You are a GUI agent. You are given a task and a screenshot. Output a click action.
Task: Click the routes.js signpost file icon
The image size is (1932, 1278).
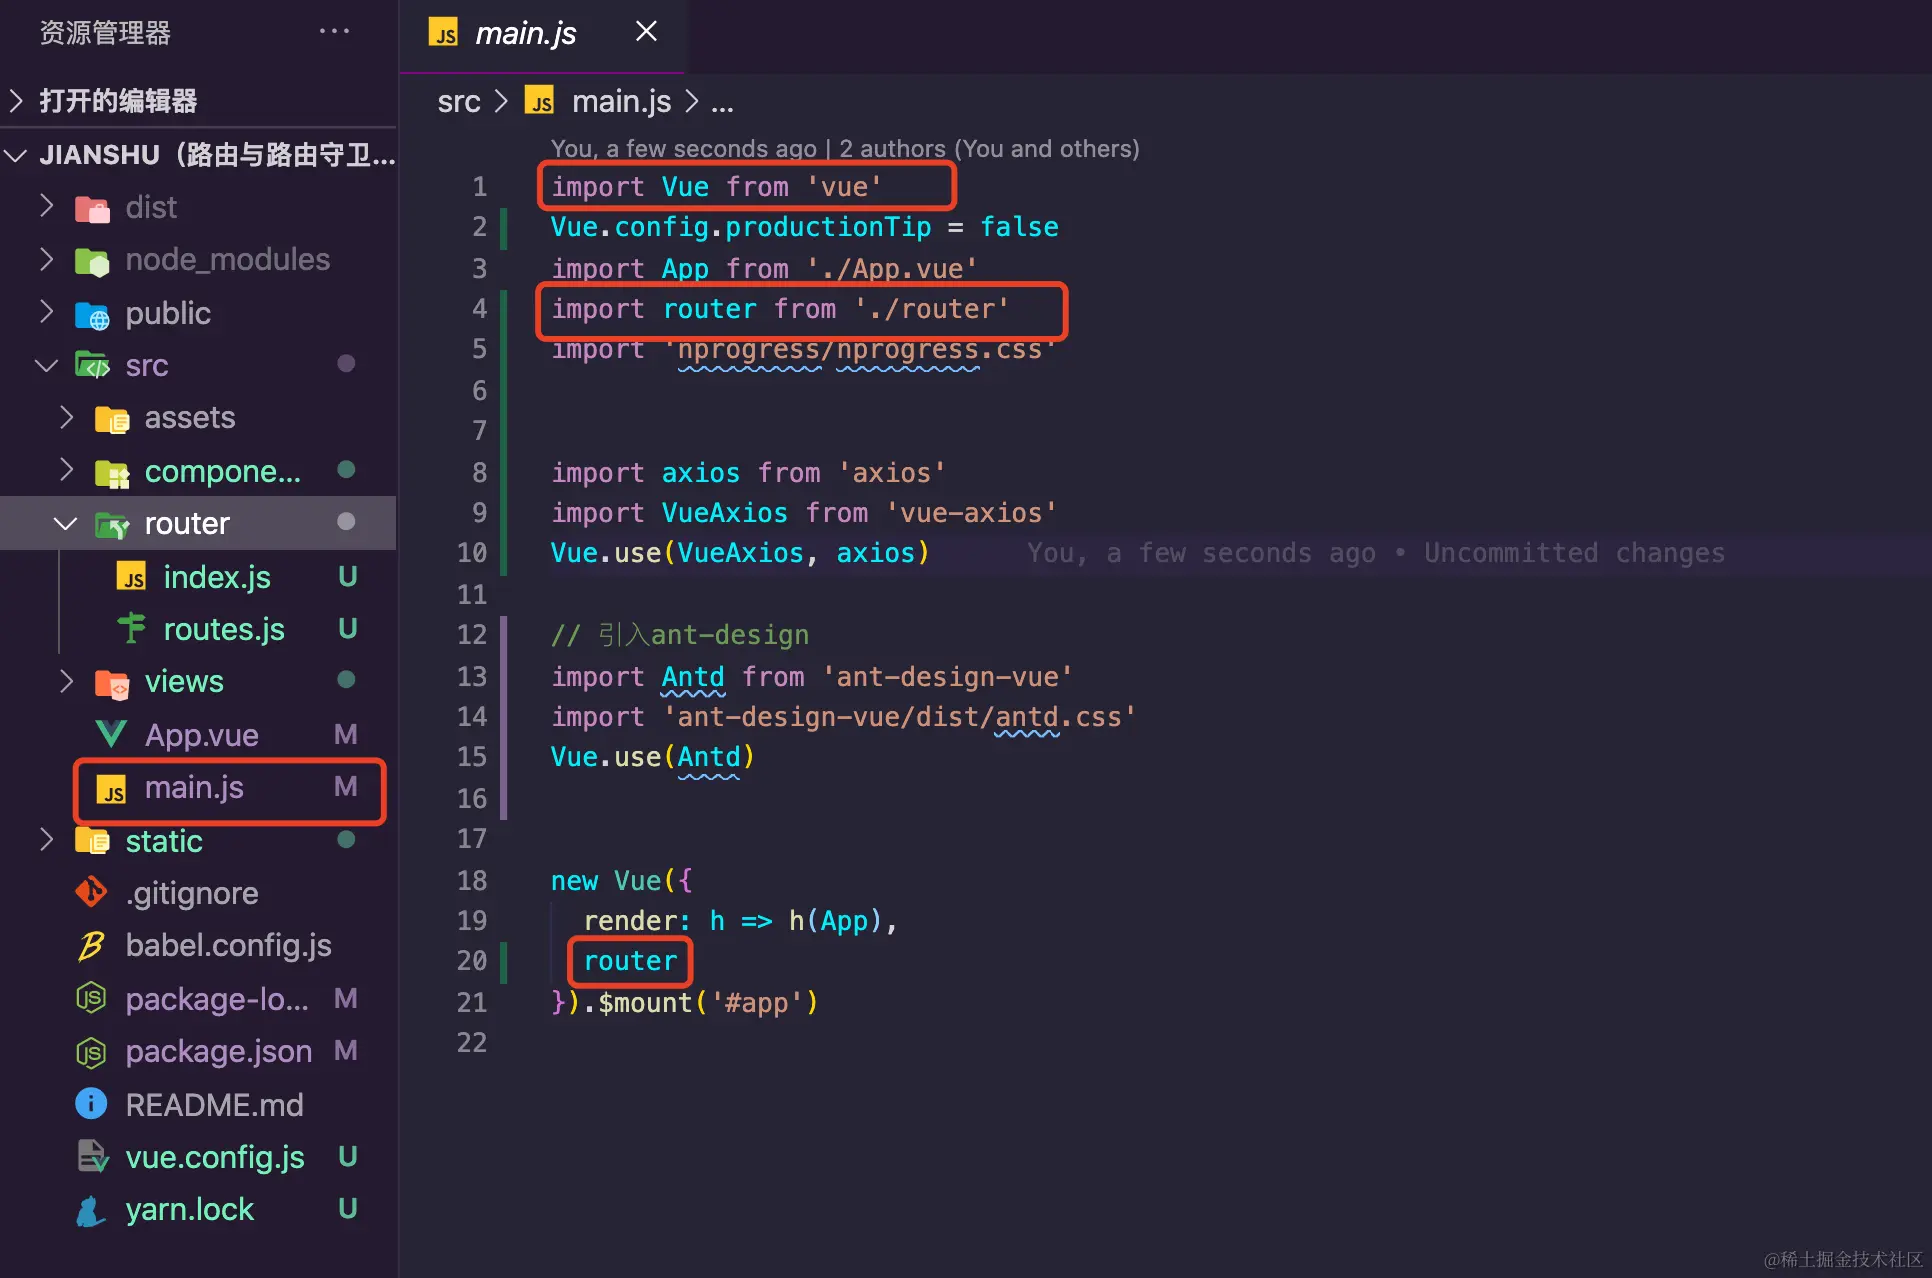(x=131, y=629)
